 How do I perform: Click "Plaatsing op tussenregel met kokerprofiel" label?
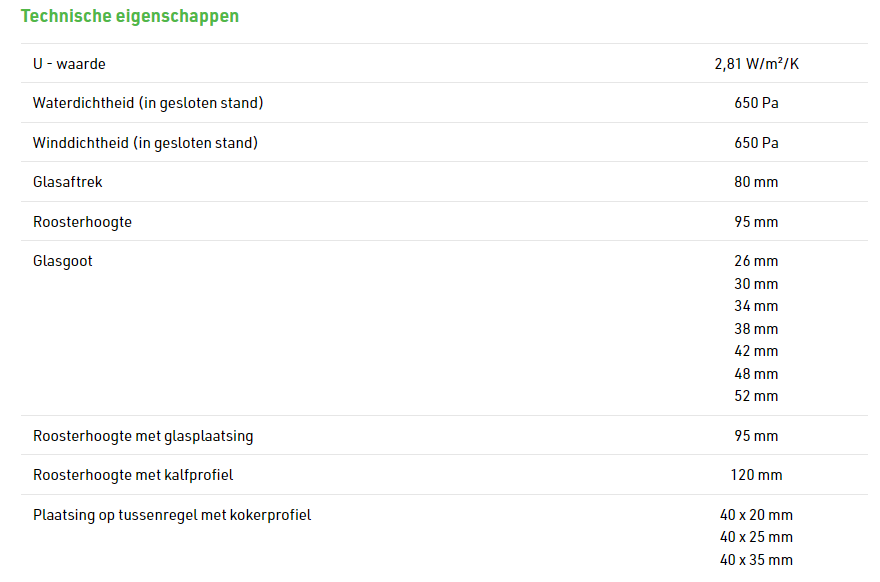point(172,515)
